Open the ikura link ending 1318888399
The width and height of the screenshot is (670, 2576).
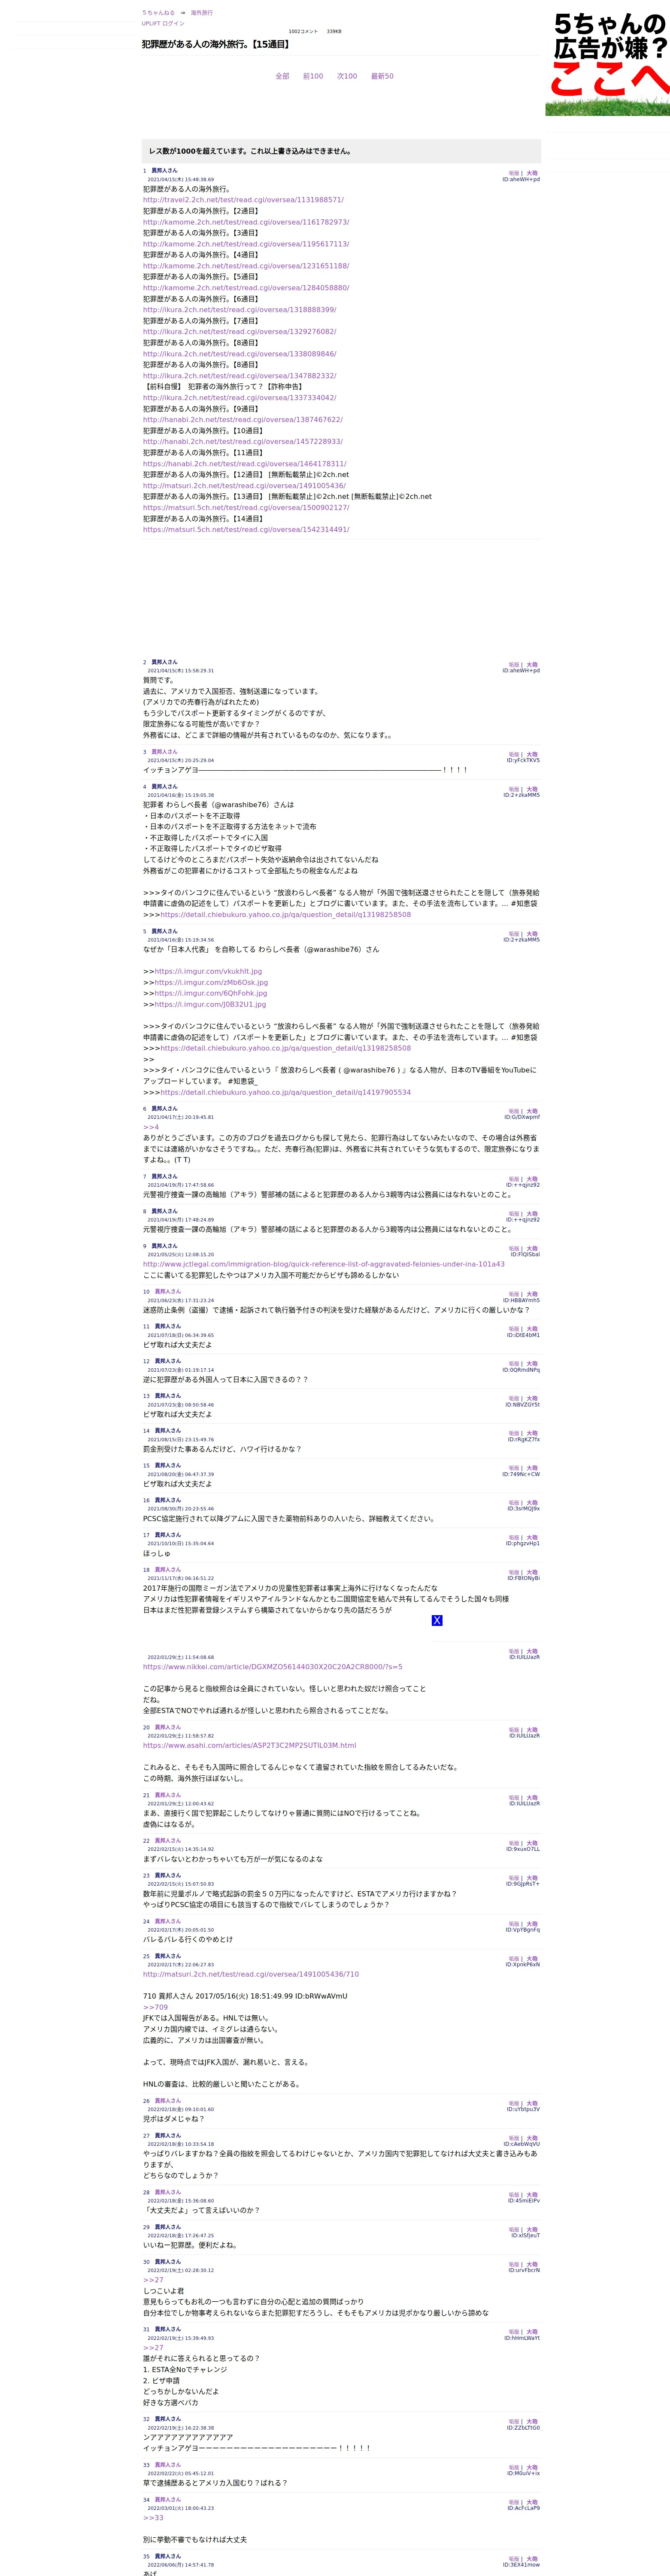[x=239, y=310]
